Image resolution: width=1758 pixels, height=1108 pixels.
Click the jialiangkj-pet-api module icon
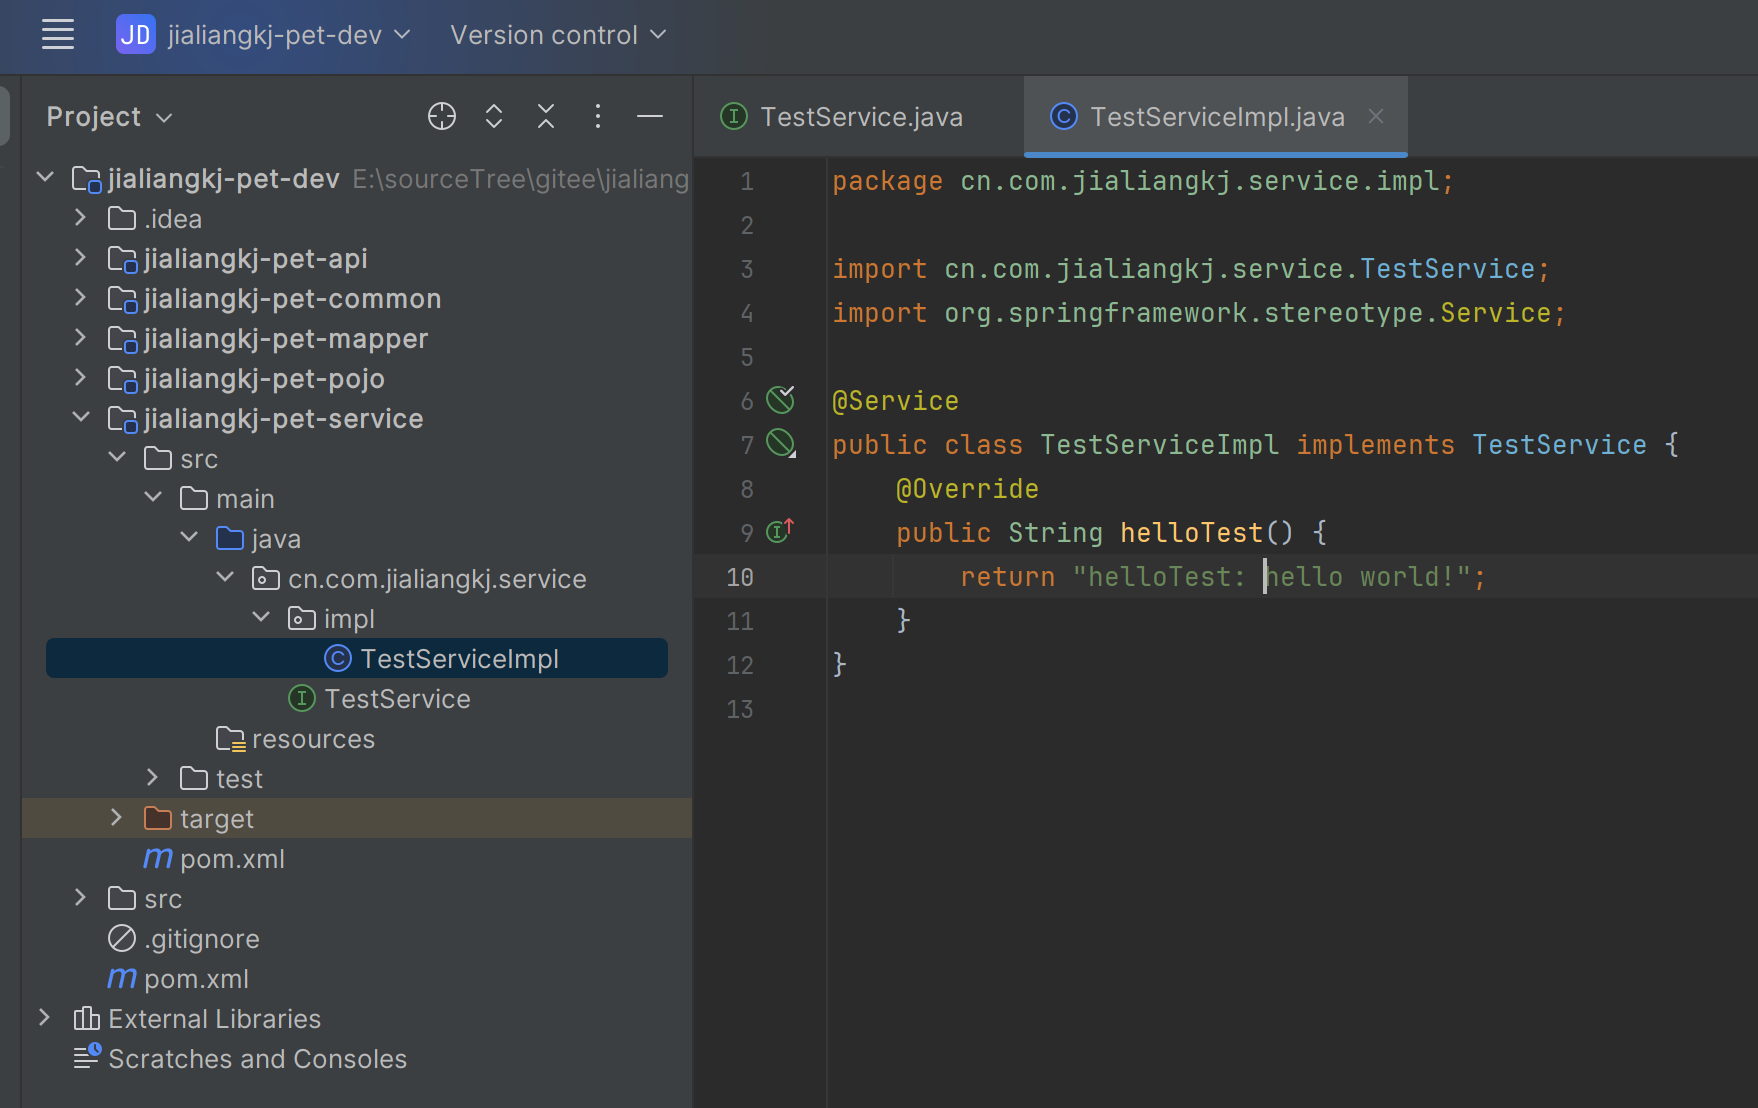point(122,259)
